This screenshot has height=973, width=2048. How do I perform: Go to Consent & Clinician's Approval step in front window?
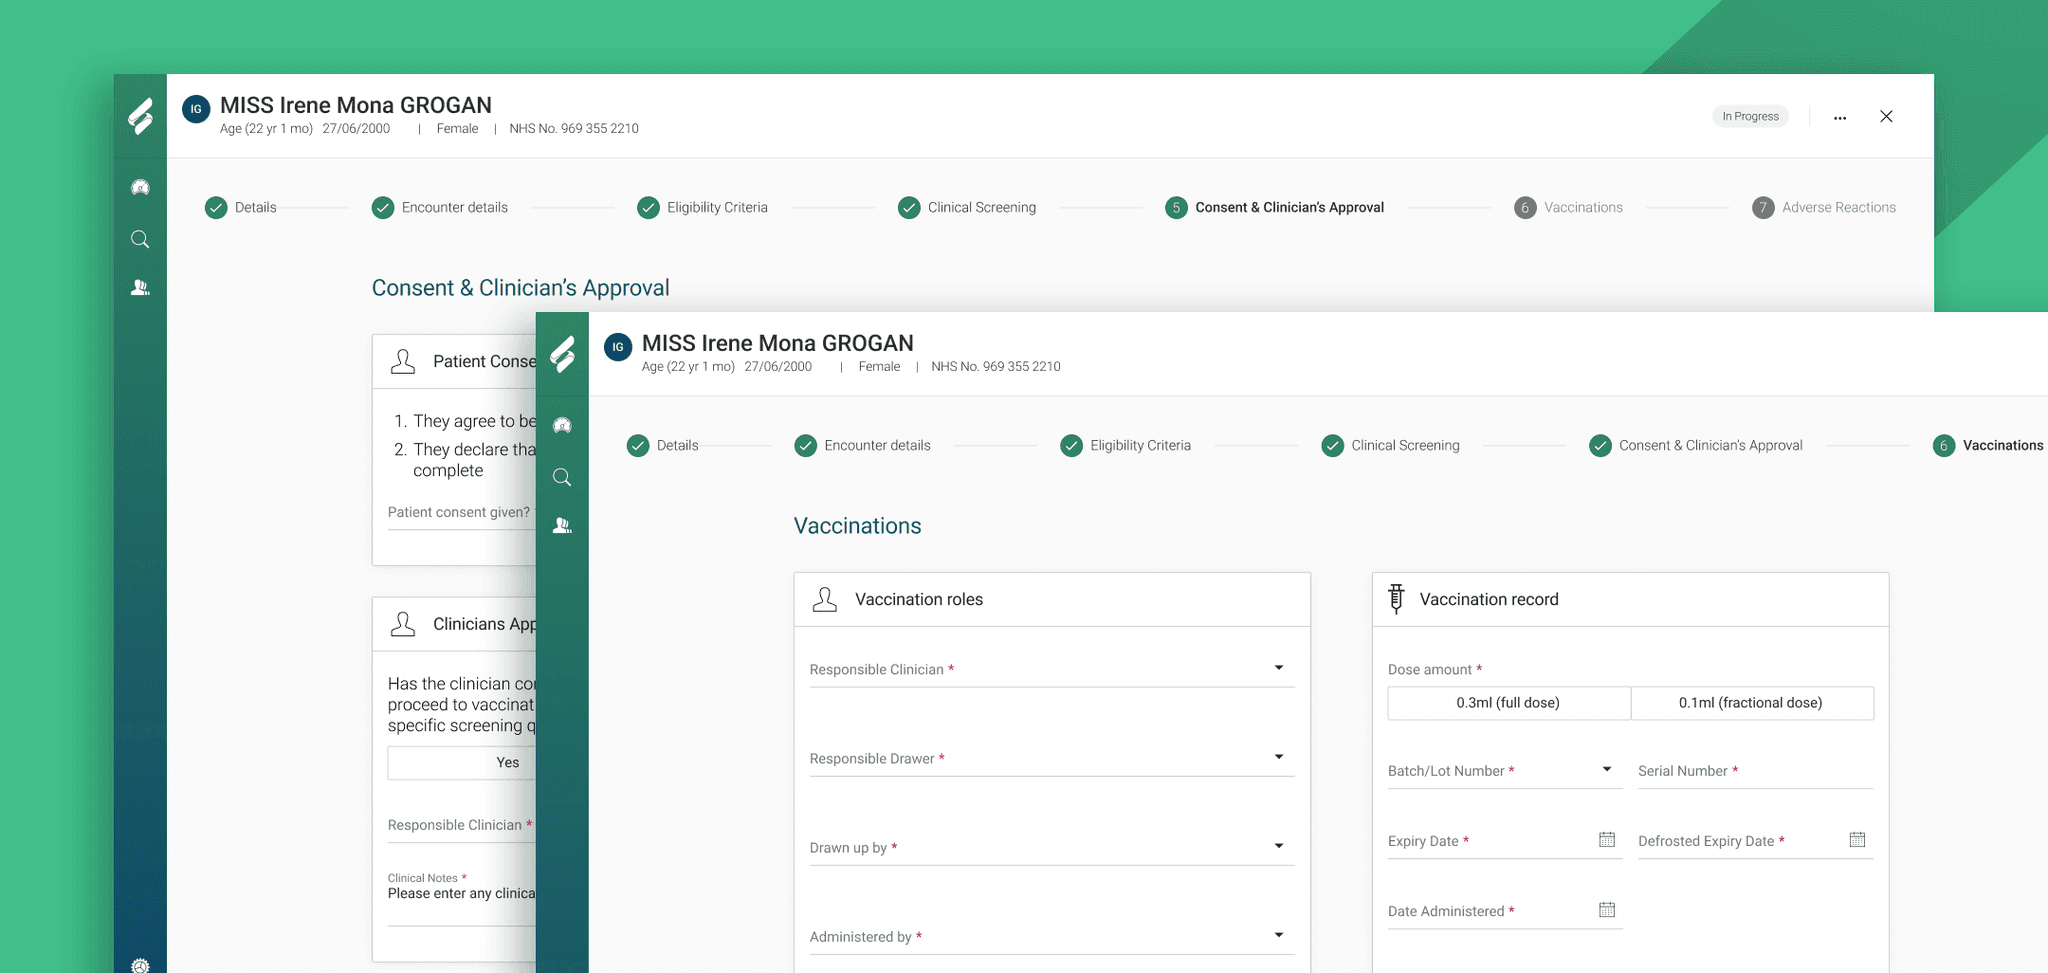click(x=1696, y=445)
